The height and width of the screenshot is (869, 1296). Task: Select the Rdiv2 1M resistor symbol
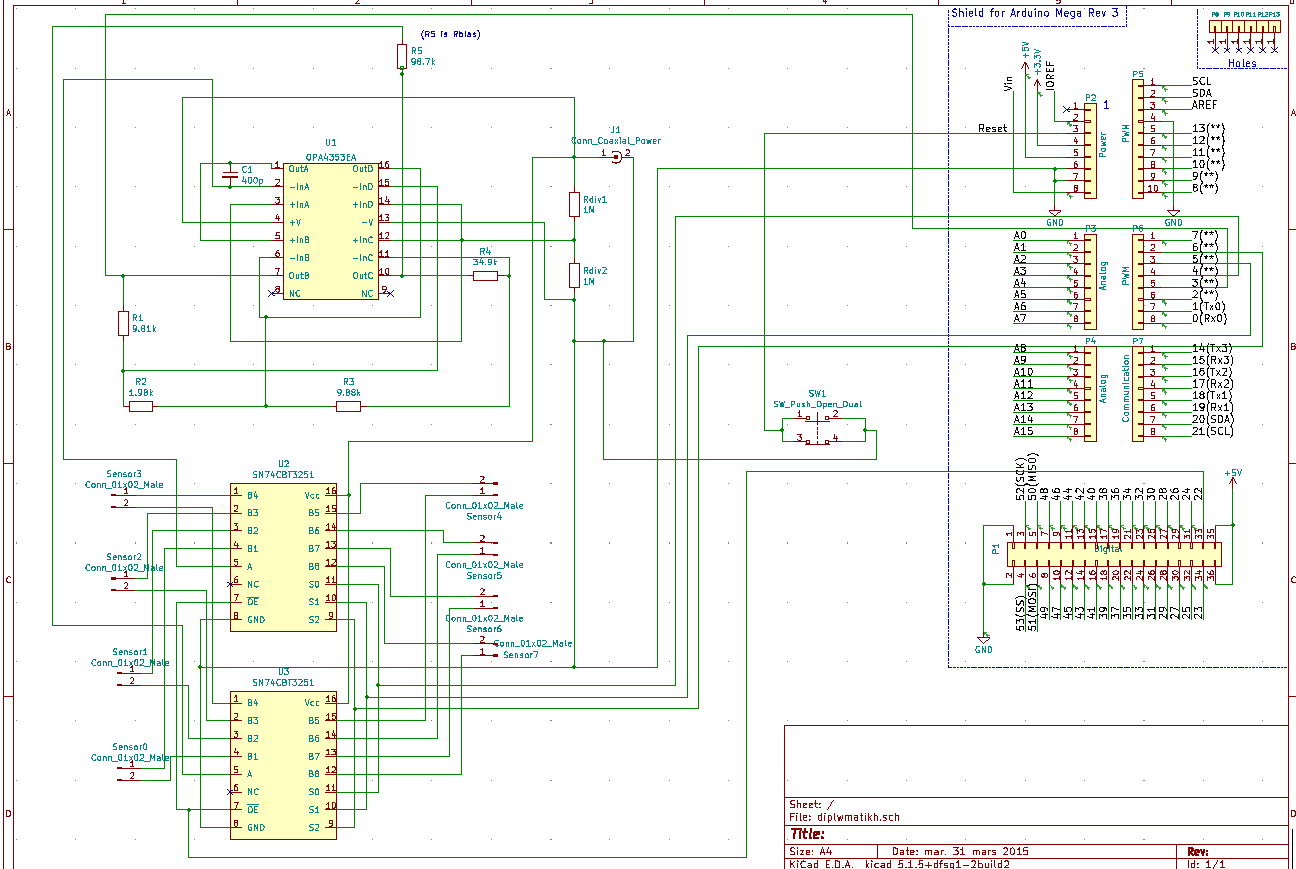574,275
